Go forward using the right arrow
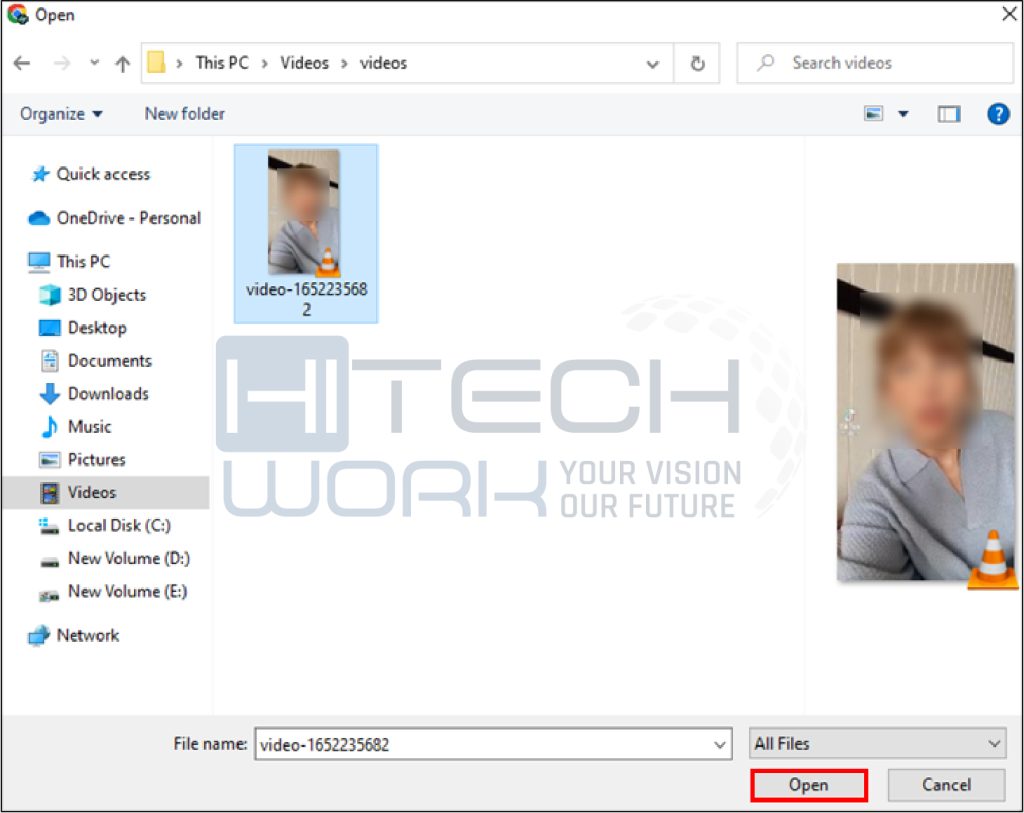The image size is (1024, 813). tap(61, 63)
